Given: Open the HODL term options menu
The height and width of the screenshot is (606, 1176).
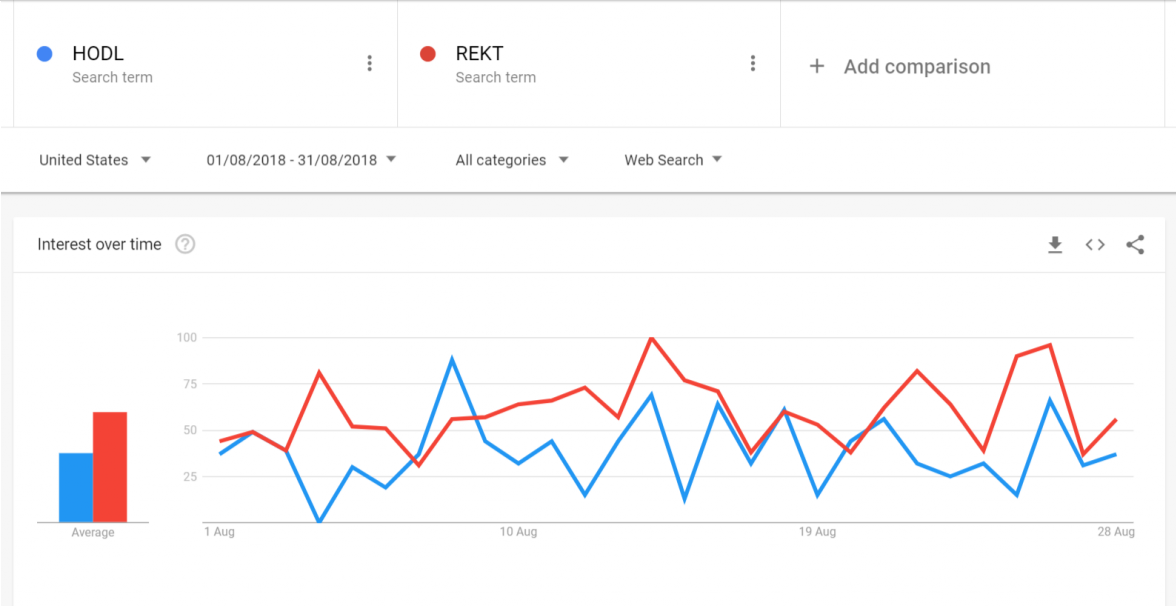Looking at the screenshot, I should (369, 64).
